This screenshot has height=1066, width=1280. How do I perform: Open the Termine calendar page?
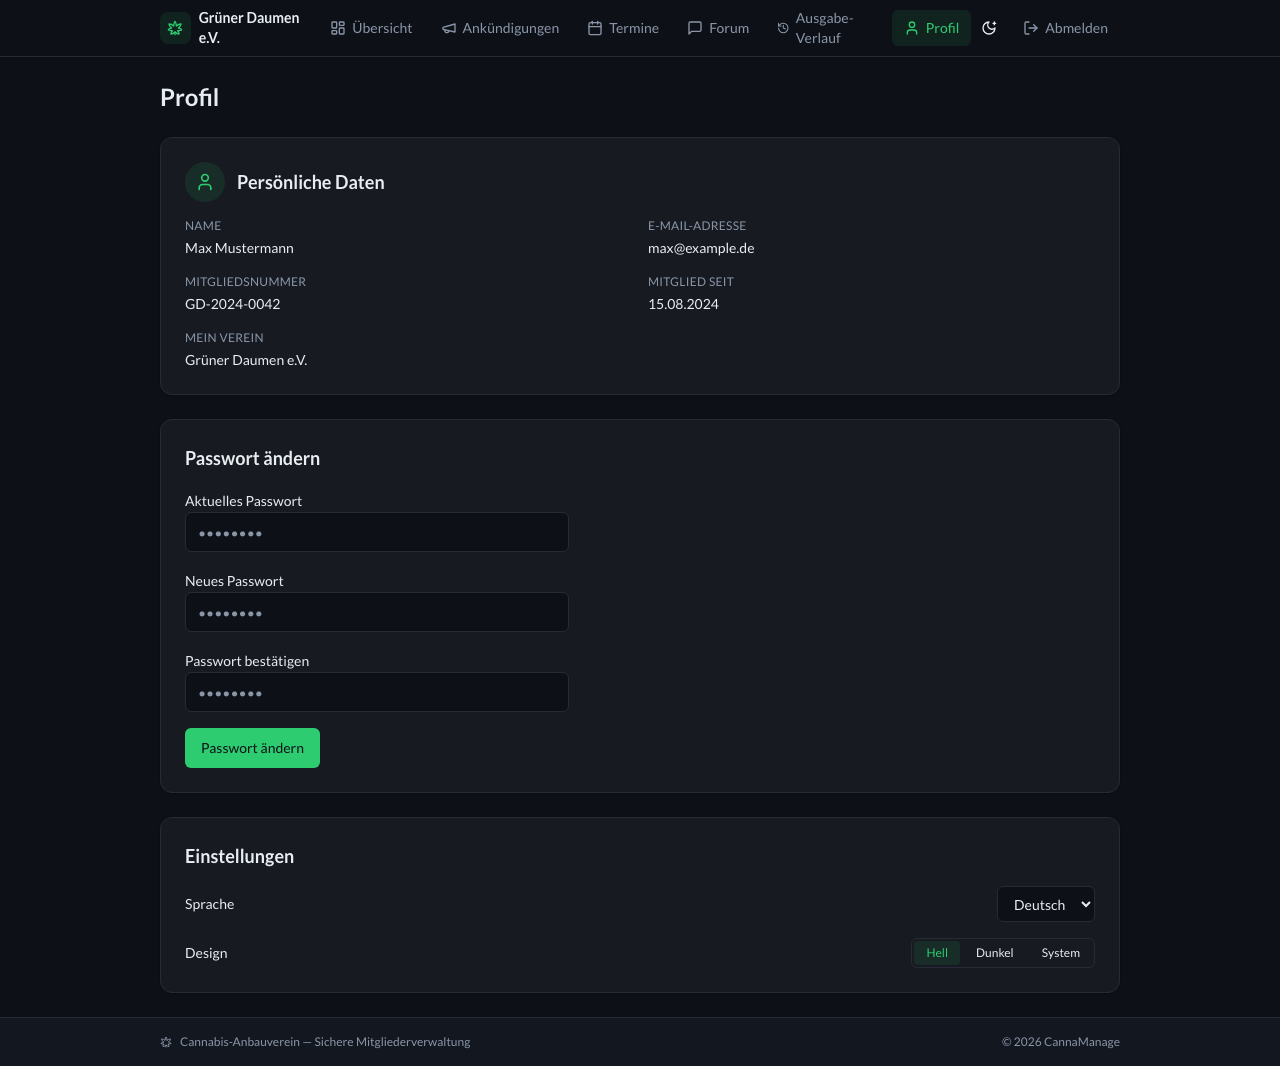click(623, 28)
